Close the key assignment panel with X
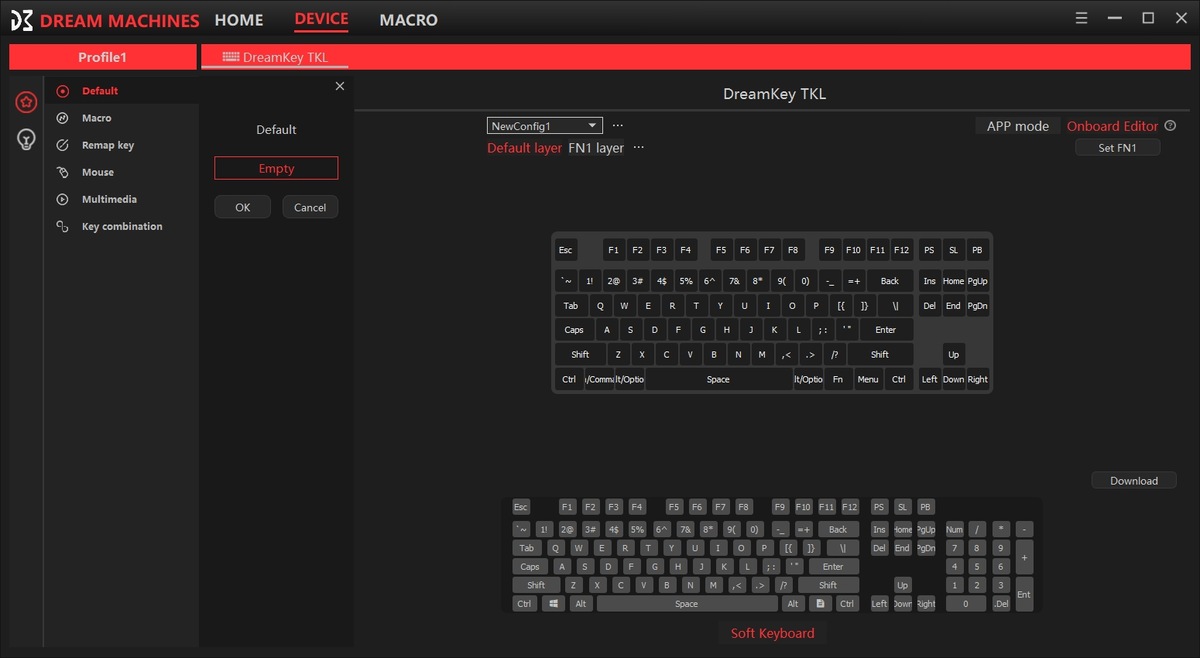Screen dimensions: 1200x658 click(340, 86)
